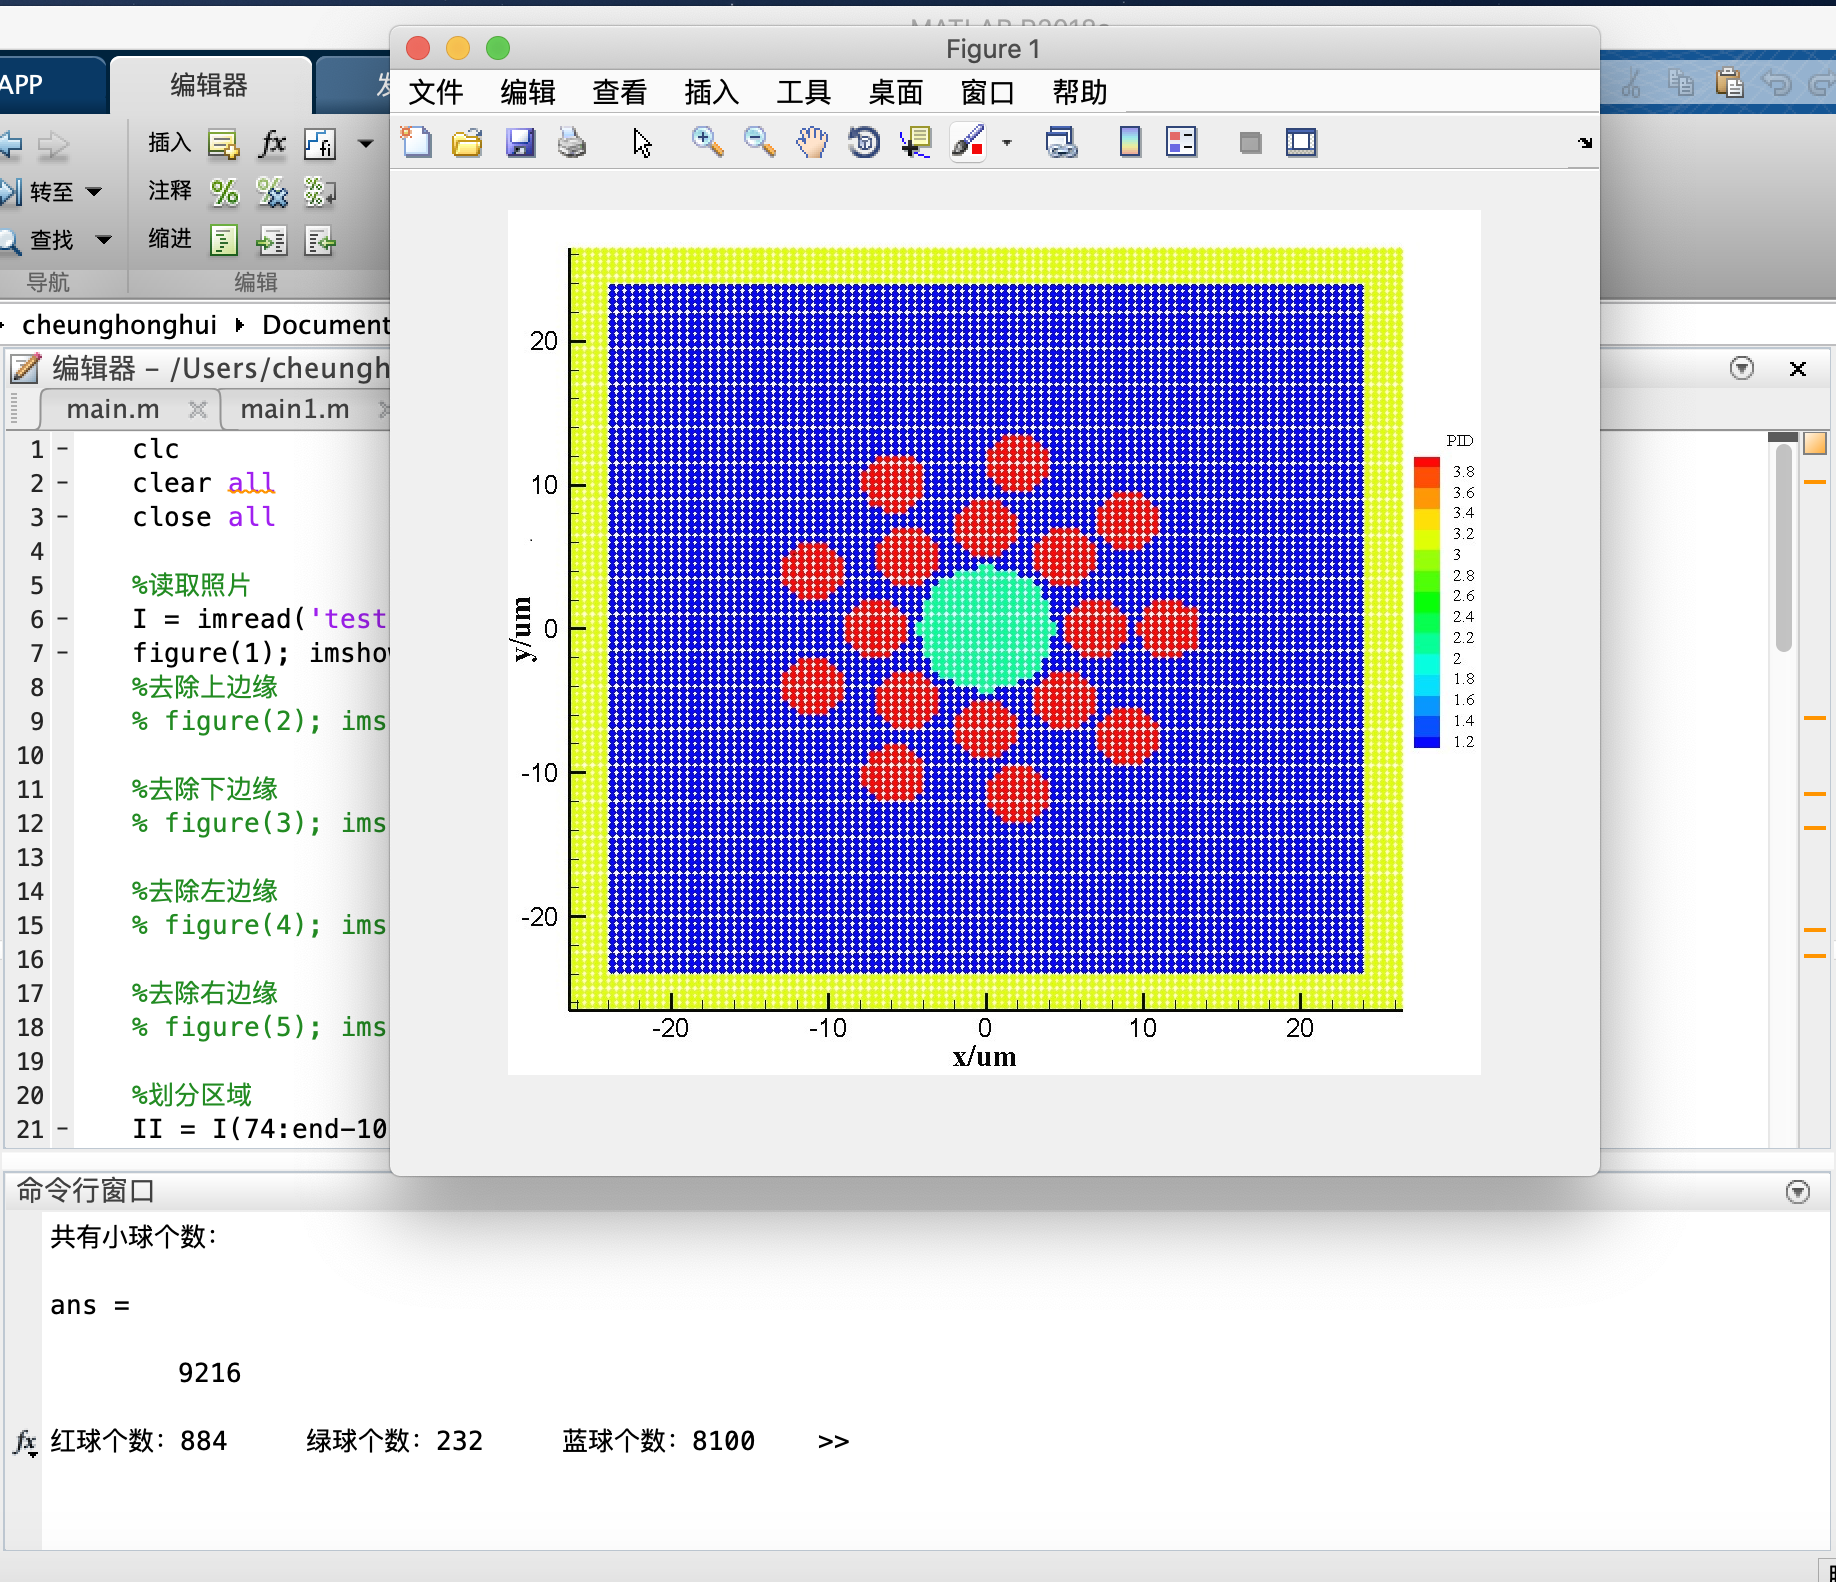Open command window actions dropdown circle
Viewport: 1836px width, 1582px height.
tap(1798, 1192)
